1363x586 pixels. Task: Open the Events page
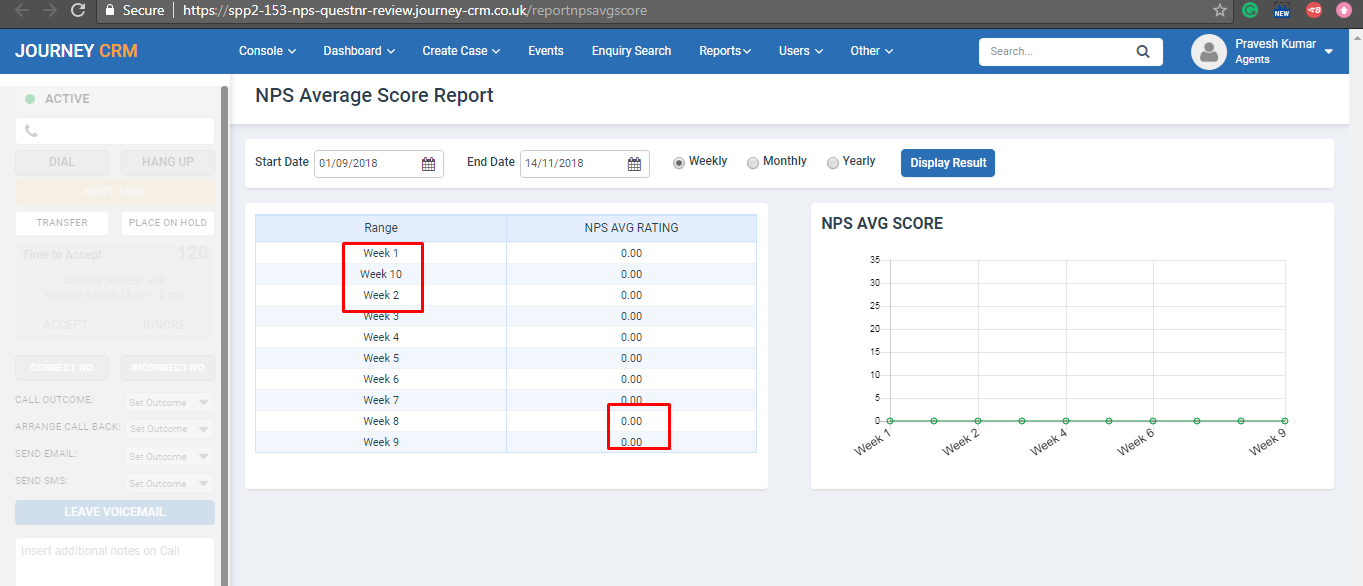click(546, 51)
